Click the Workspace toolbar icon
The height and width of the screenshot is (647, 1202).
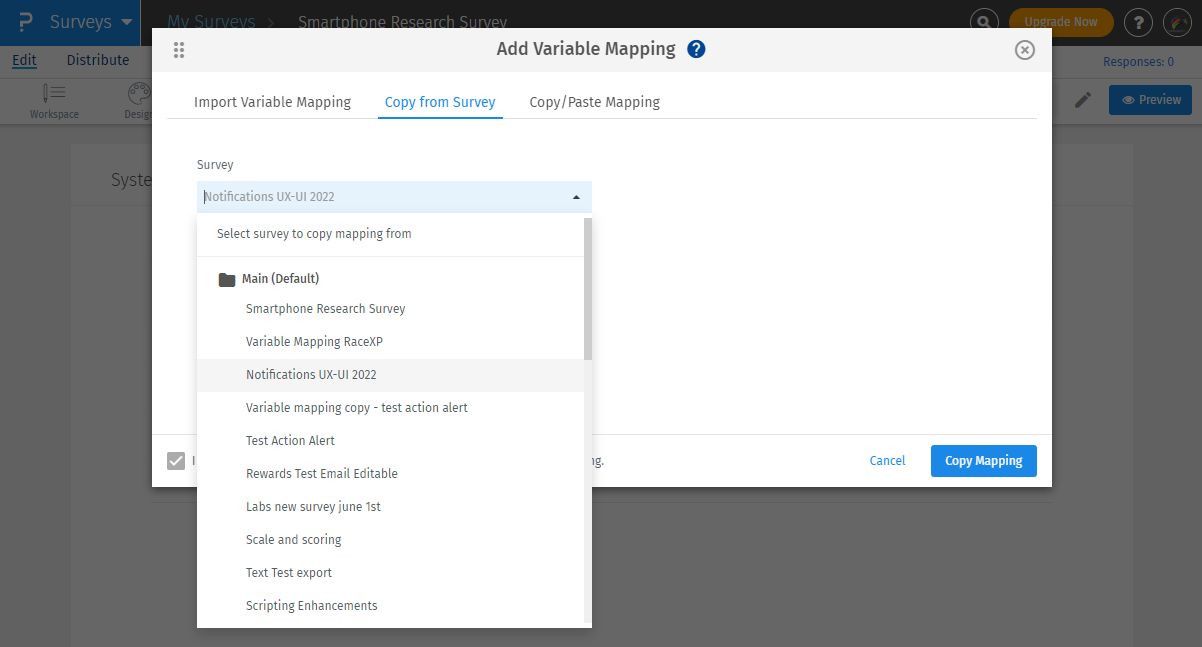pos(54,100)
